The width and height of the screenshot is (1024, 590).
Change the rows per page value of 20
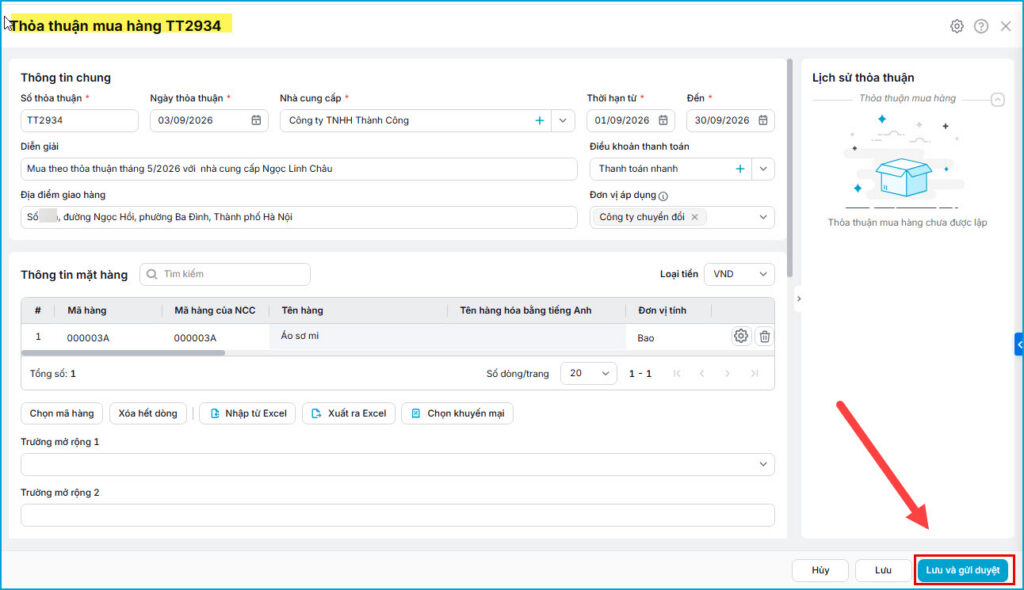[588, 373]
